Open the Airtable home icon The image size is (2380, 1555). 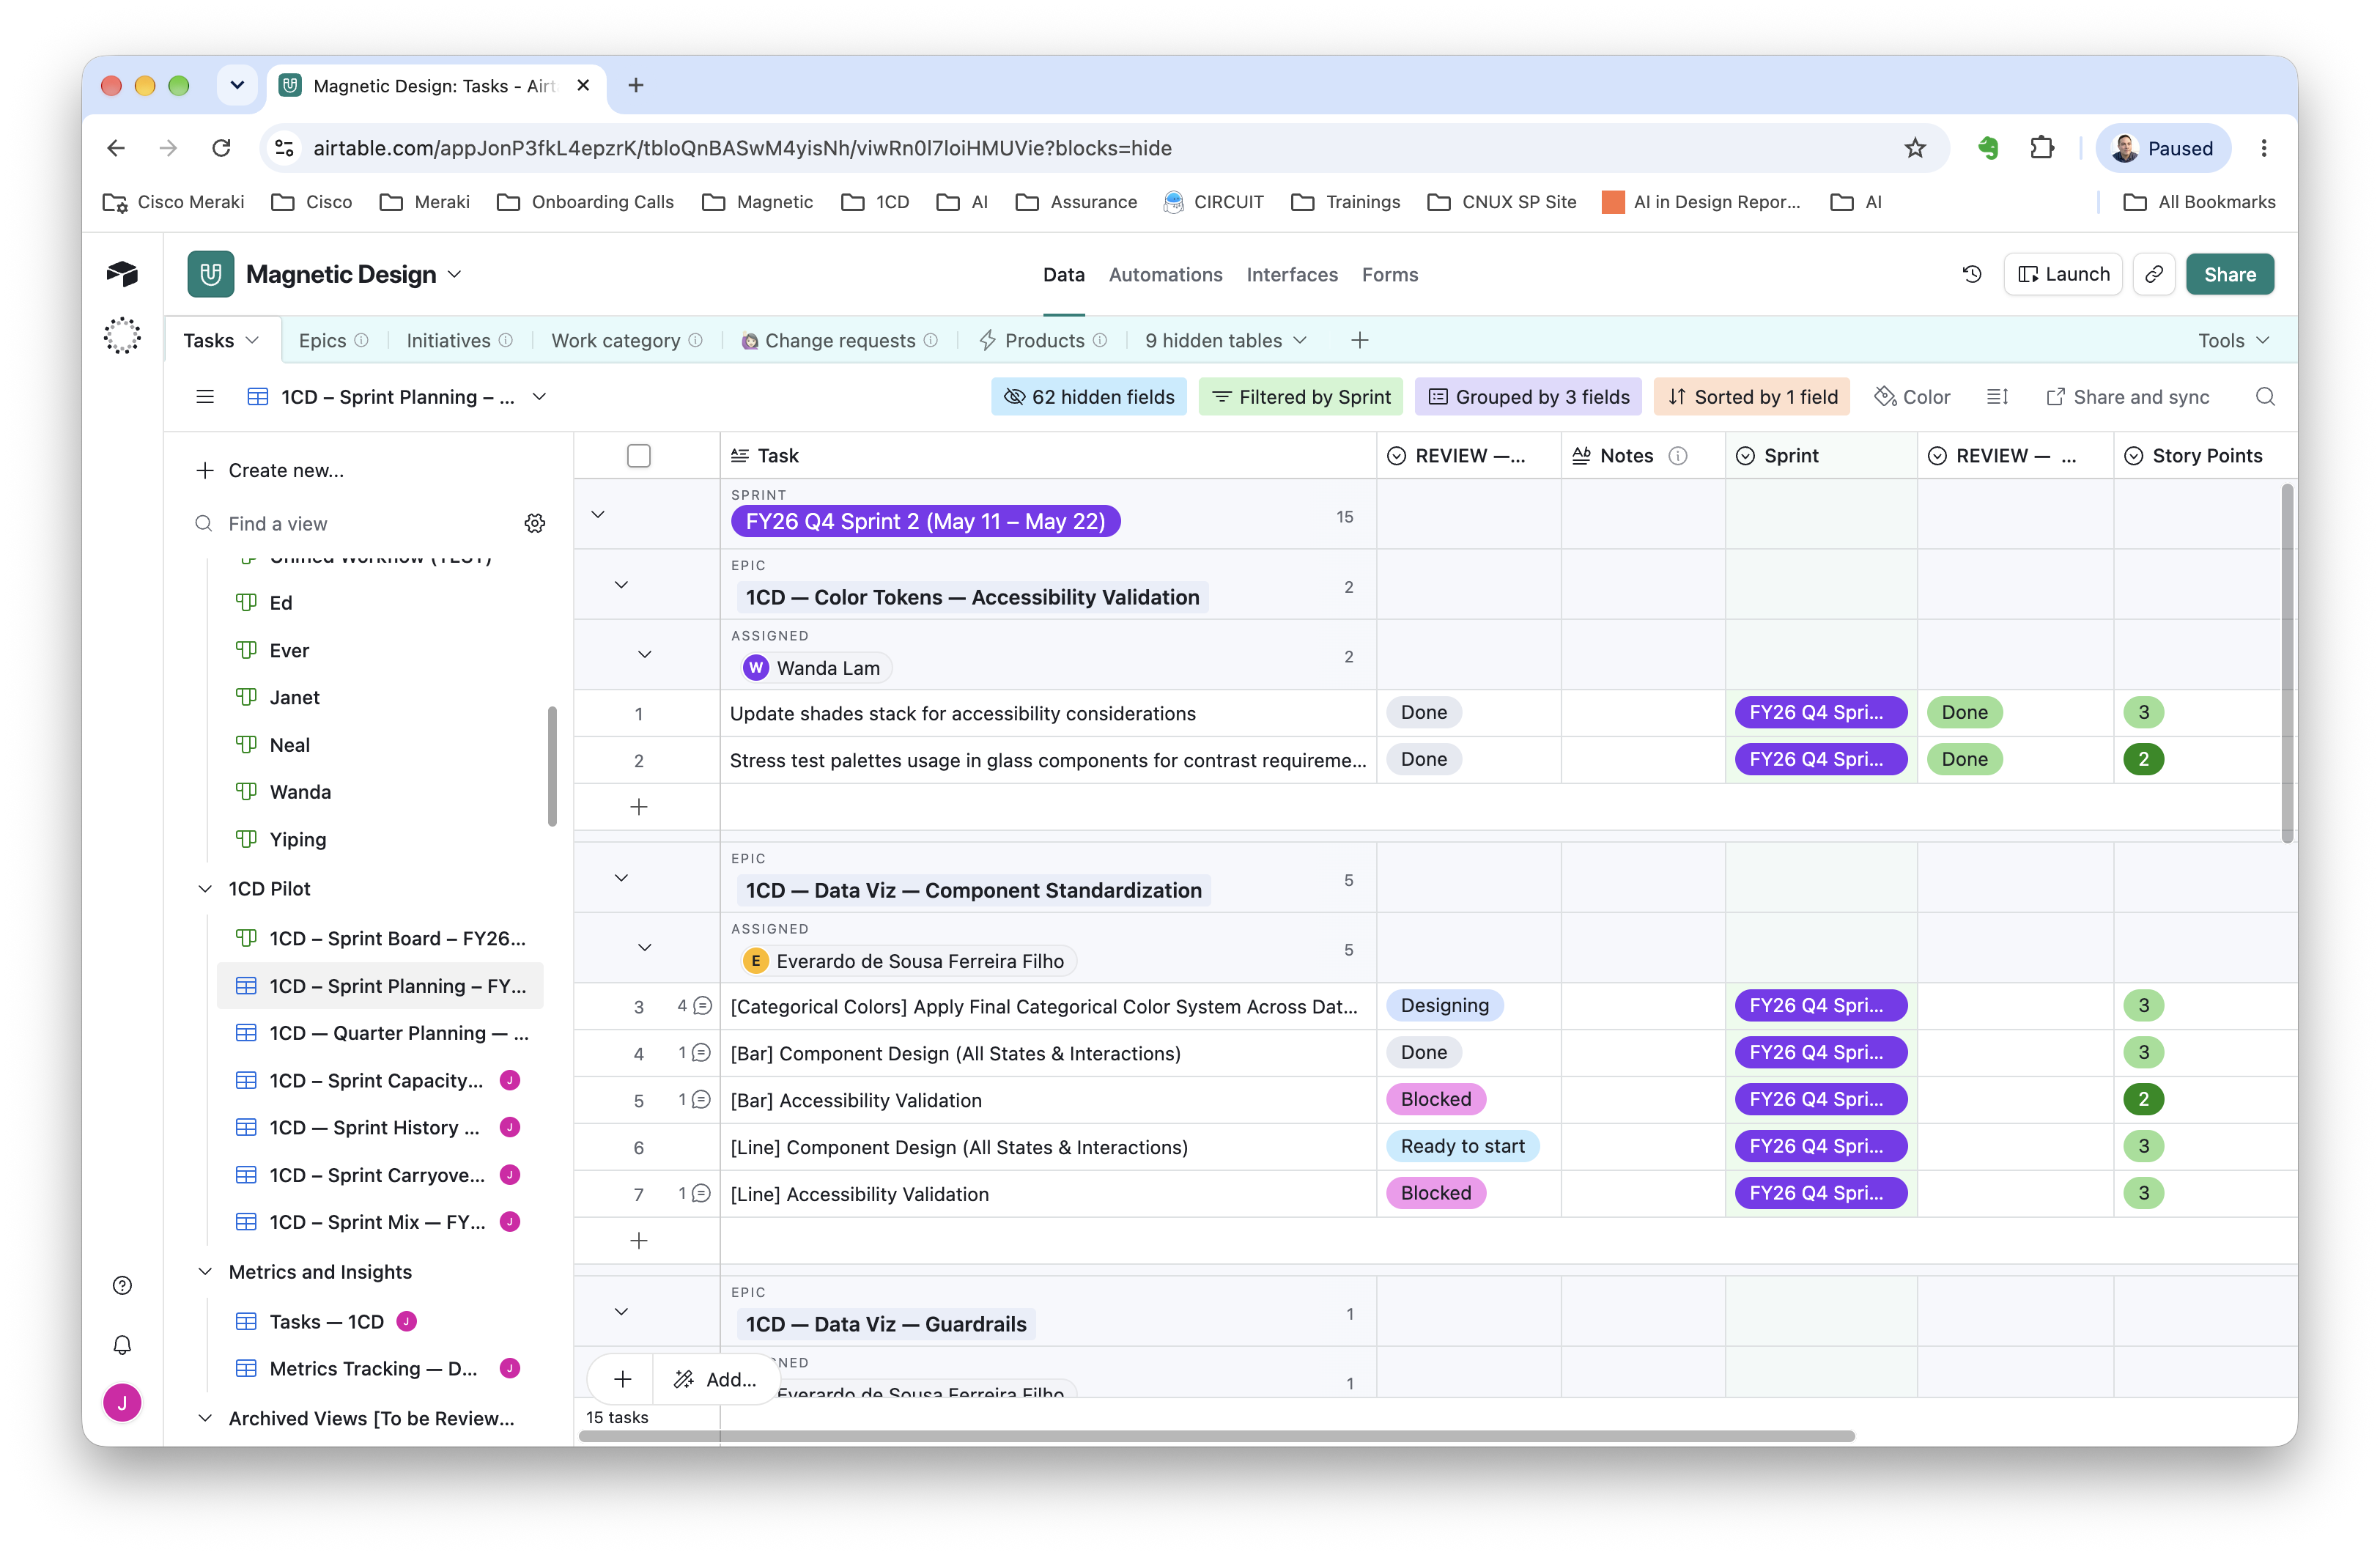pyautogui.click(x=122, y=274)
